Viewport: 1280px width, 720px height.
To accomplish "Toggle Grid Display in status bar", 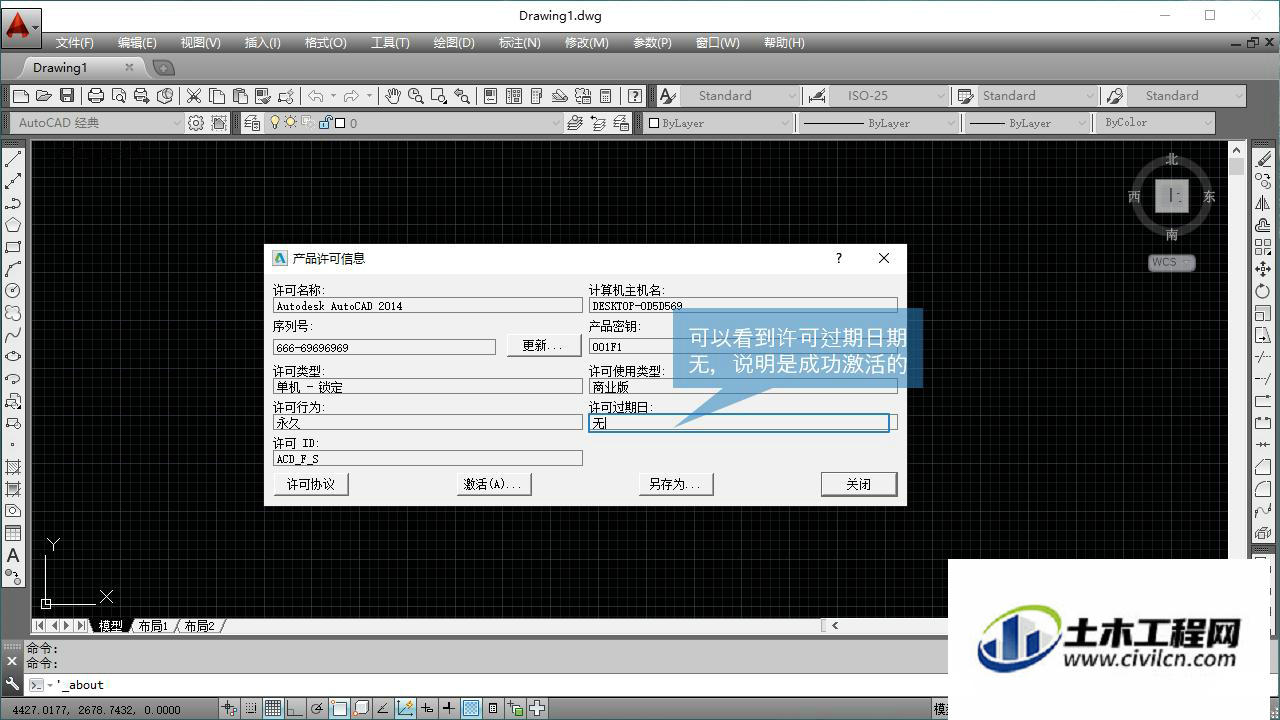I will (273, 708).
